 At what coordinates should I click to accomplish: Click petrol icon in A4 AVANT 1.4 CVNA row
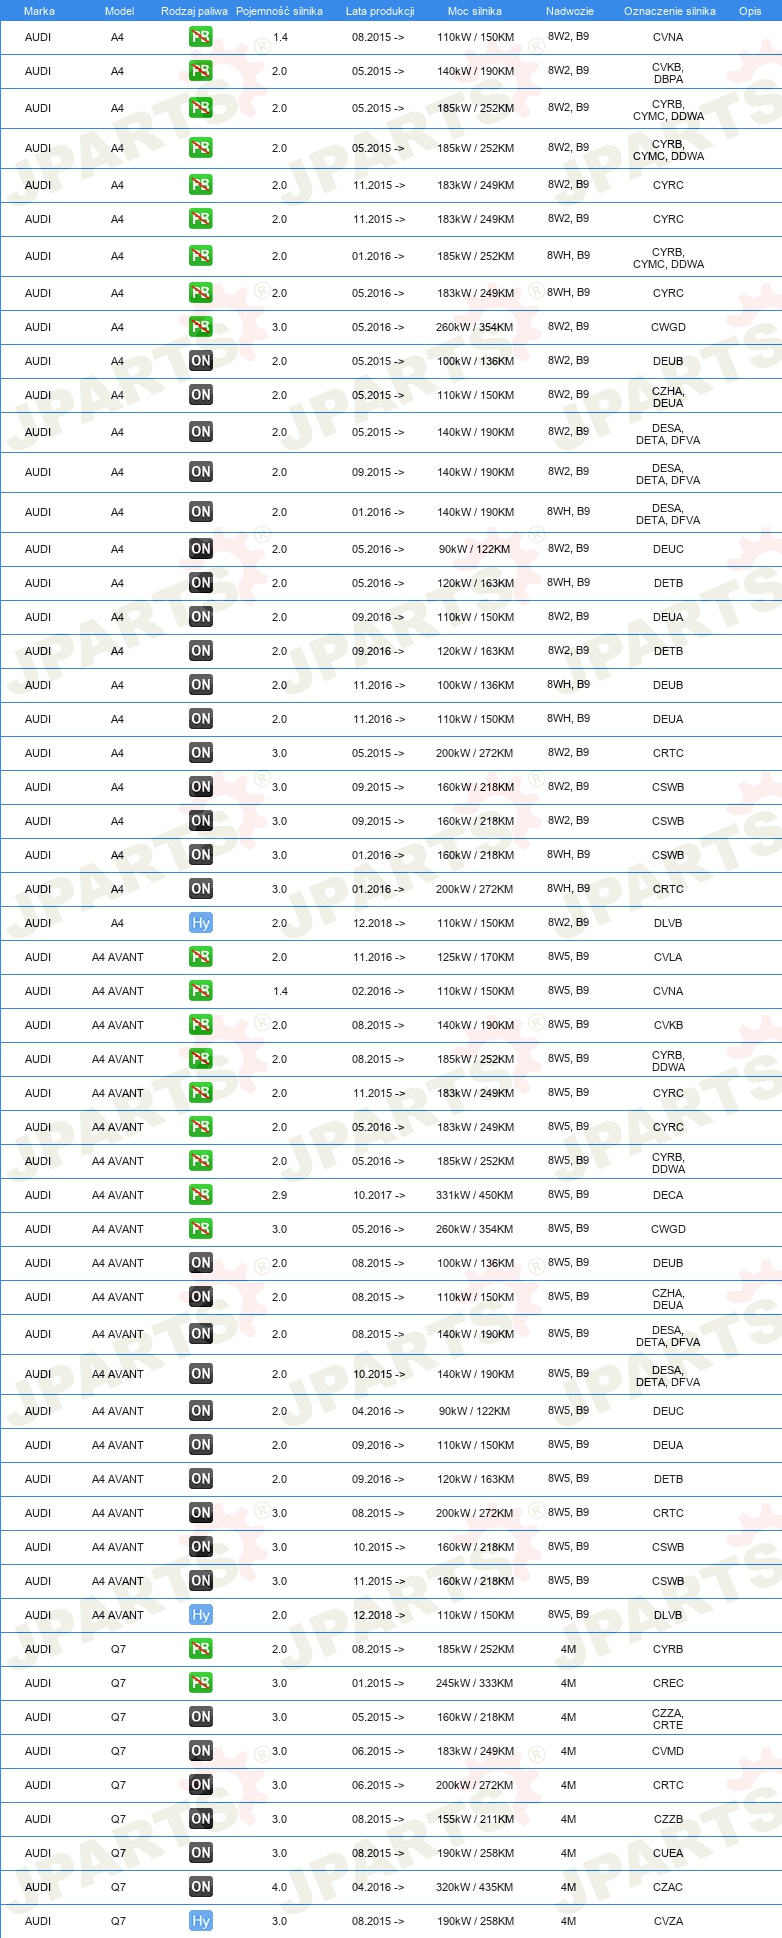(201, 991)
